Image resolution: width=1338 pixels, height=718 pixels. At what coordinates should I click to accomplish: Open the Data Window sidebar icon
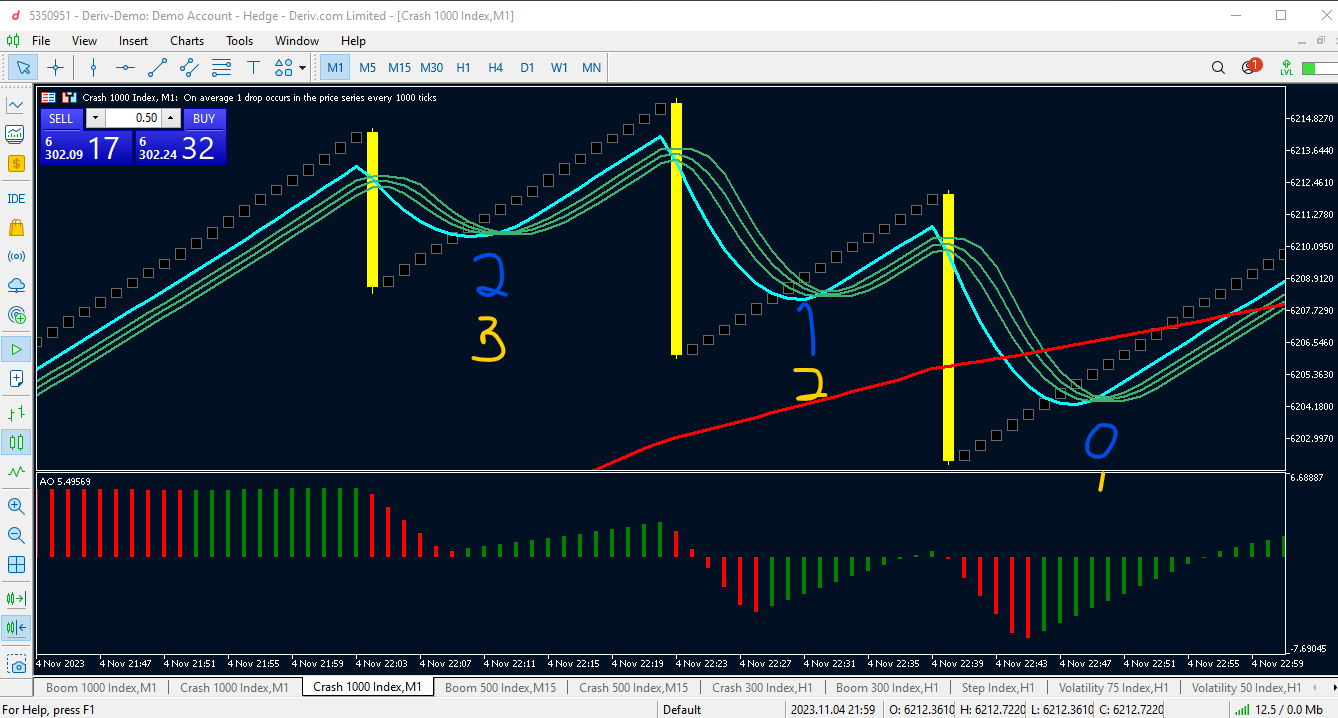coord(16,134)
